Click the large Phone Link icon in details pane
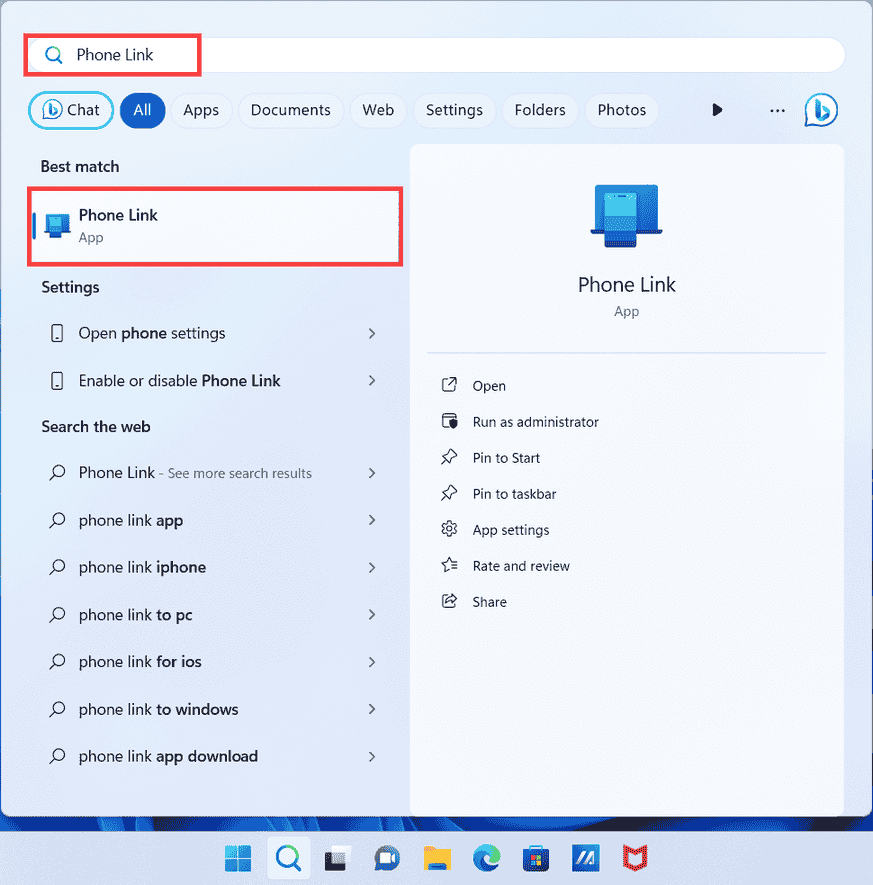Screen dimensions: 873x885 coord(626,216)
